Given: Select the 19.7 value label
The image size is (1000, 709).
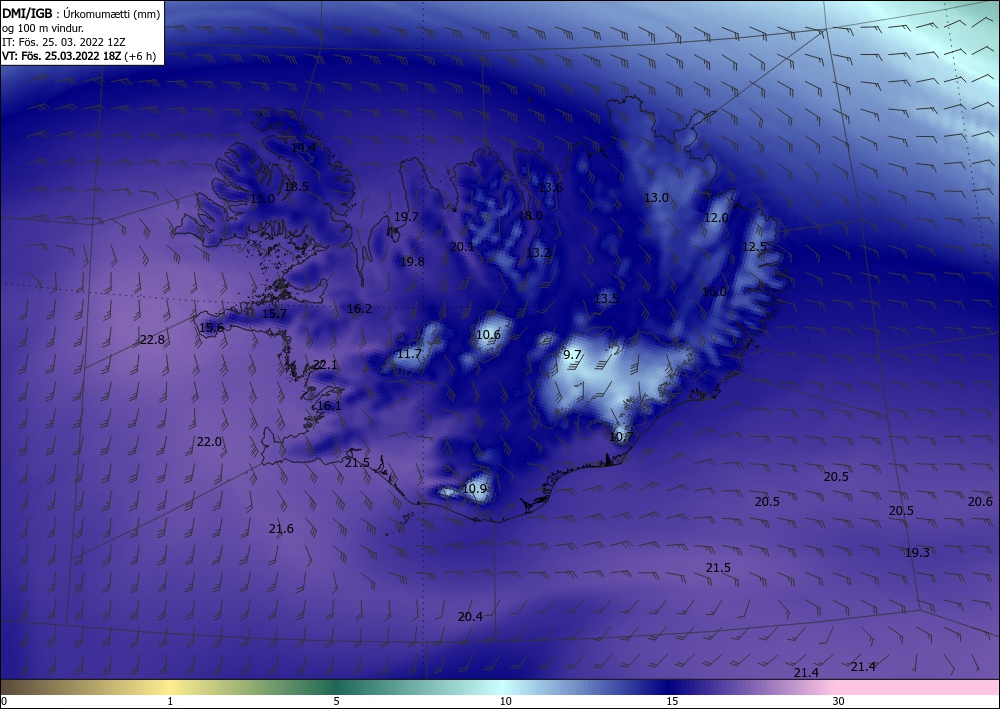Looking at the screenshot, I should pos(406,217).
